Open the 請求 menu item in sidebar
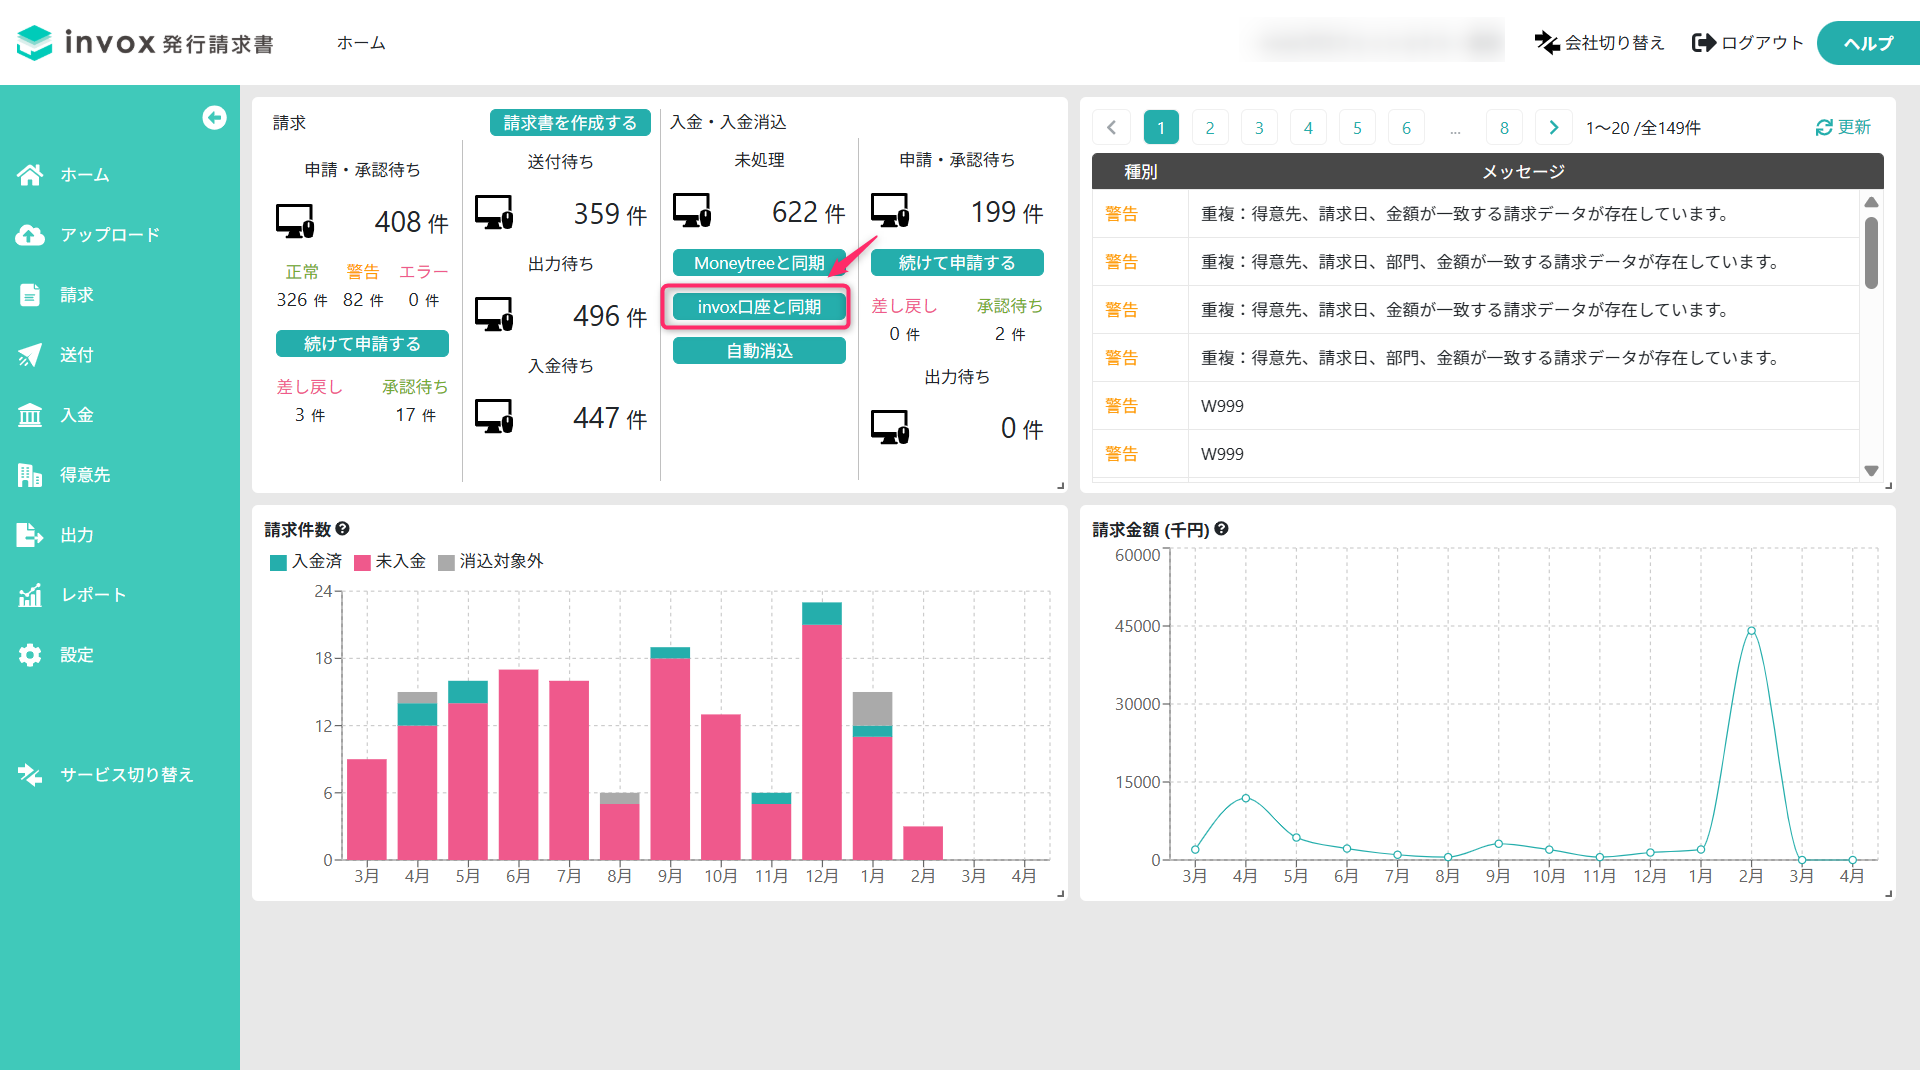 coord(76,295)
